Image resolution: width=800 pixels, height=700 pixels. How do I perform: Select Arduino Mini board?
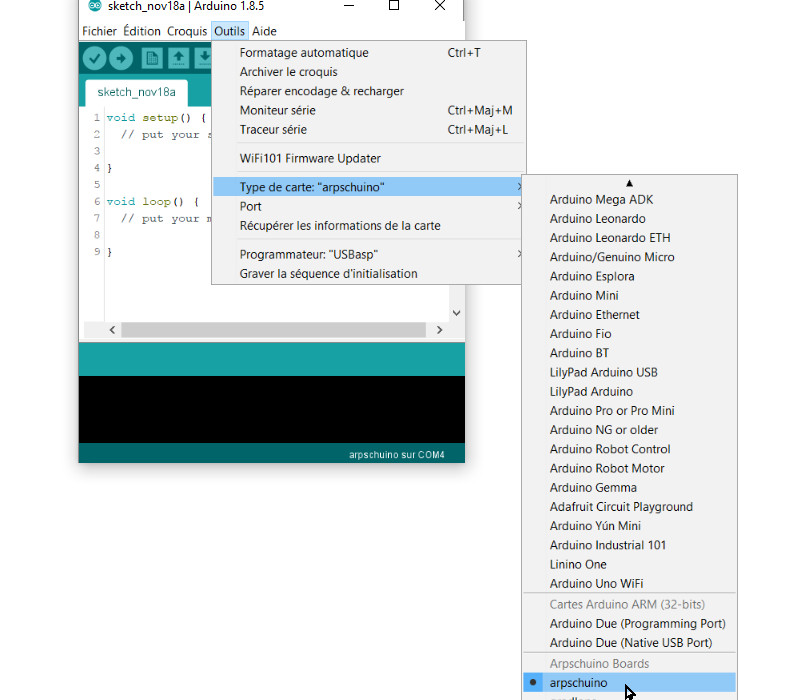[x=630, y=295]
